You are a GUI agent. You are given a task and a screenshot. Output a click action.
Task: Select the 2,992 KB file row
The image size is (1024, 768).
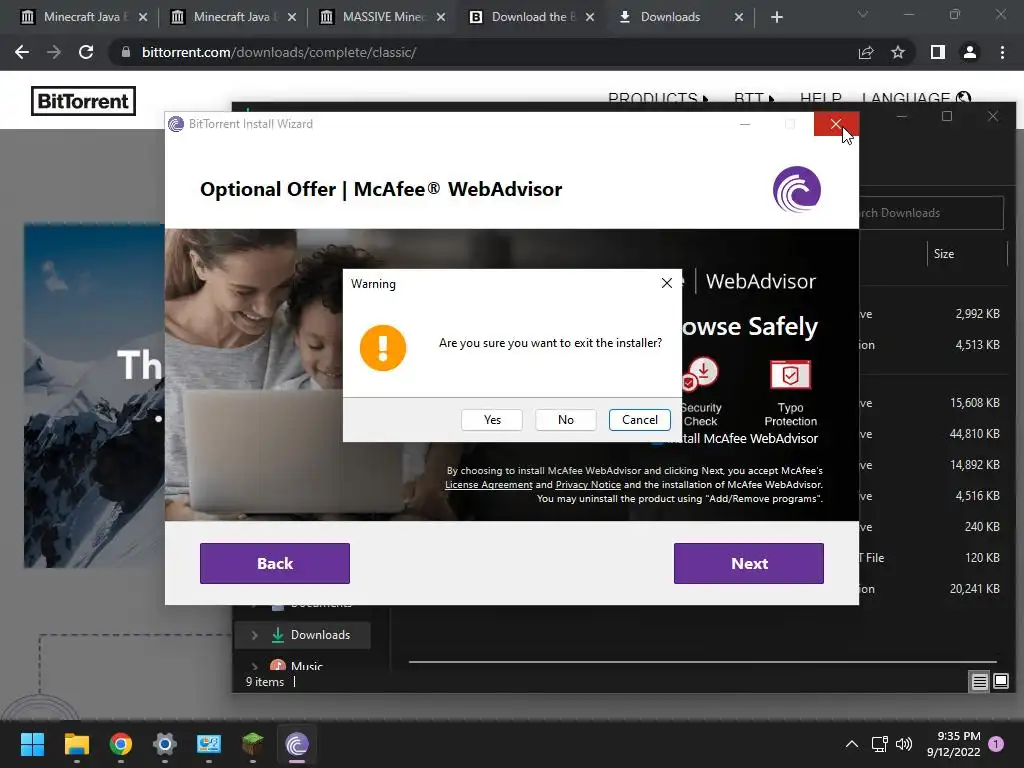(934, 314)
